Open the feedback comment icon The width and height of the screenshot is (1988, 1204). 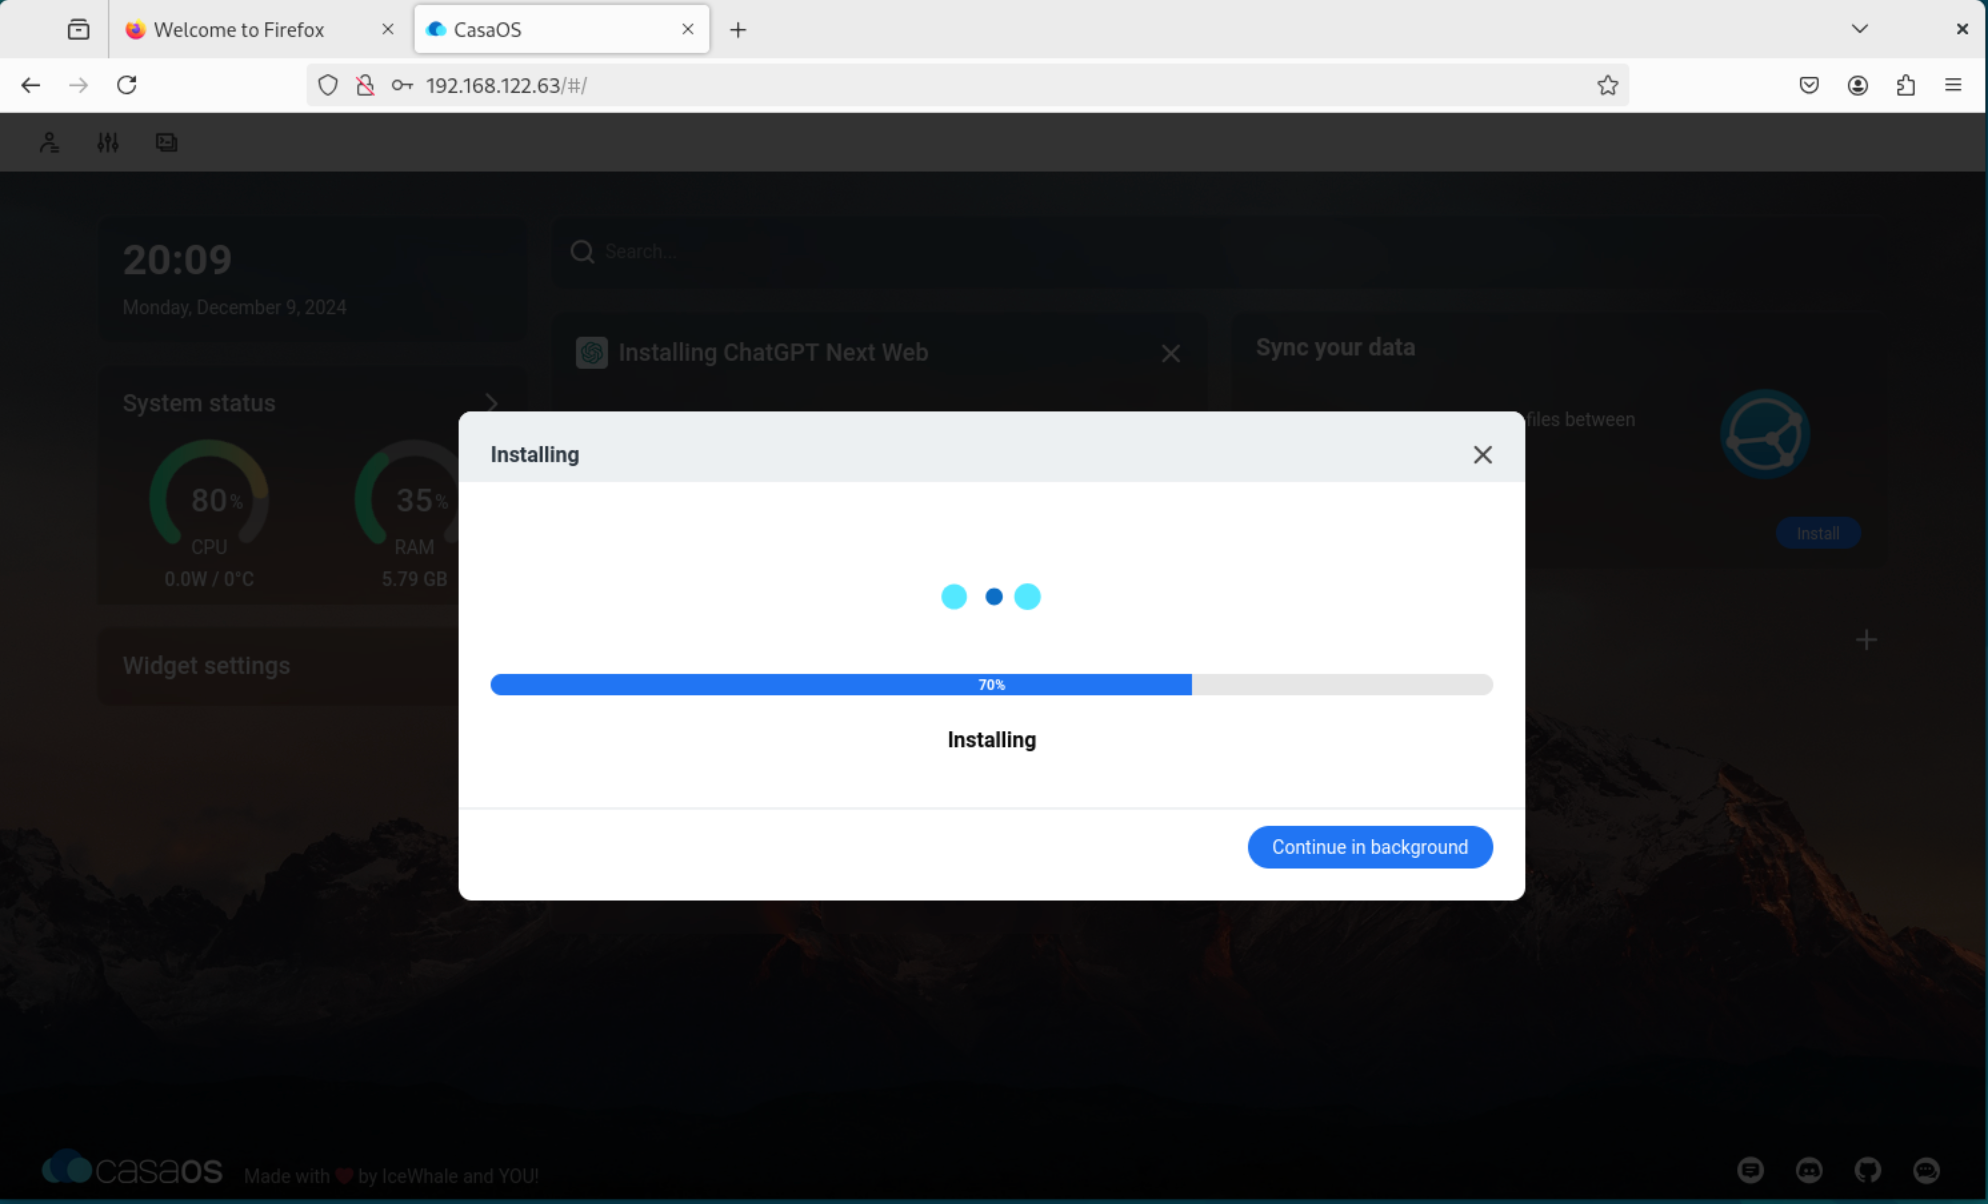pos(1752,1170)
